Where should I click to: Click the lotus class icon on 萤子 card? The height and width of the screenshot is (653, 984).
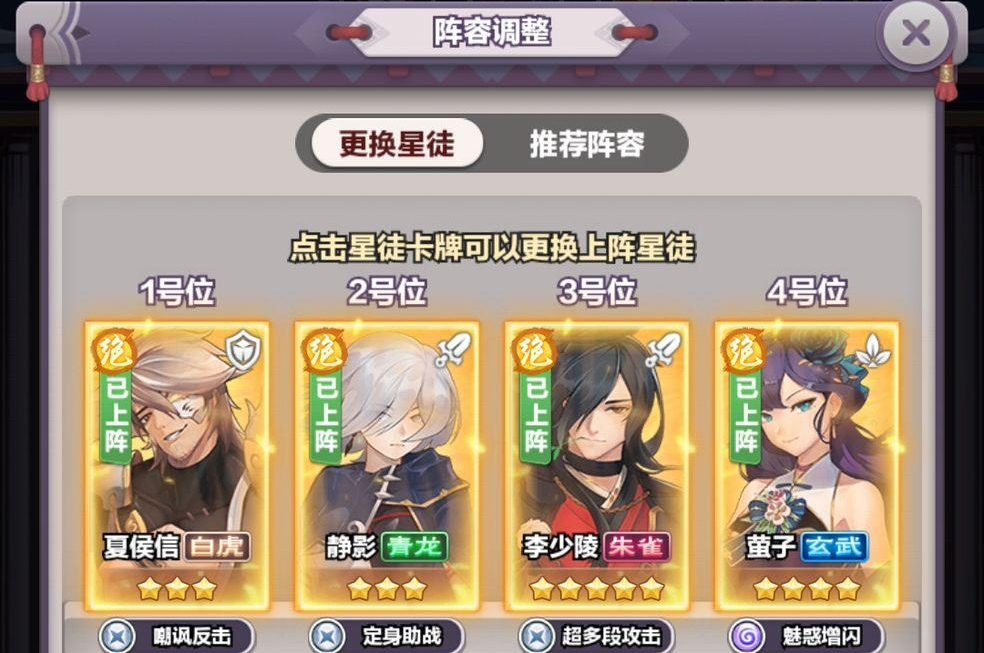[x=873, y=350]
